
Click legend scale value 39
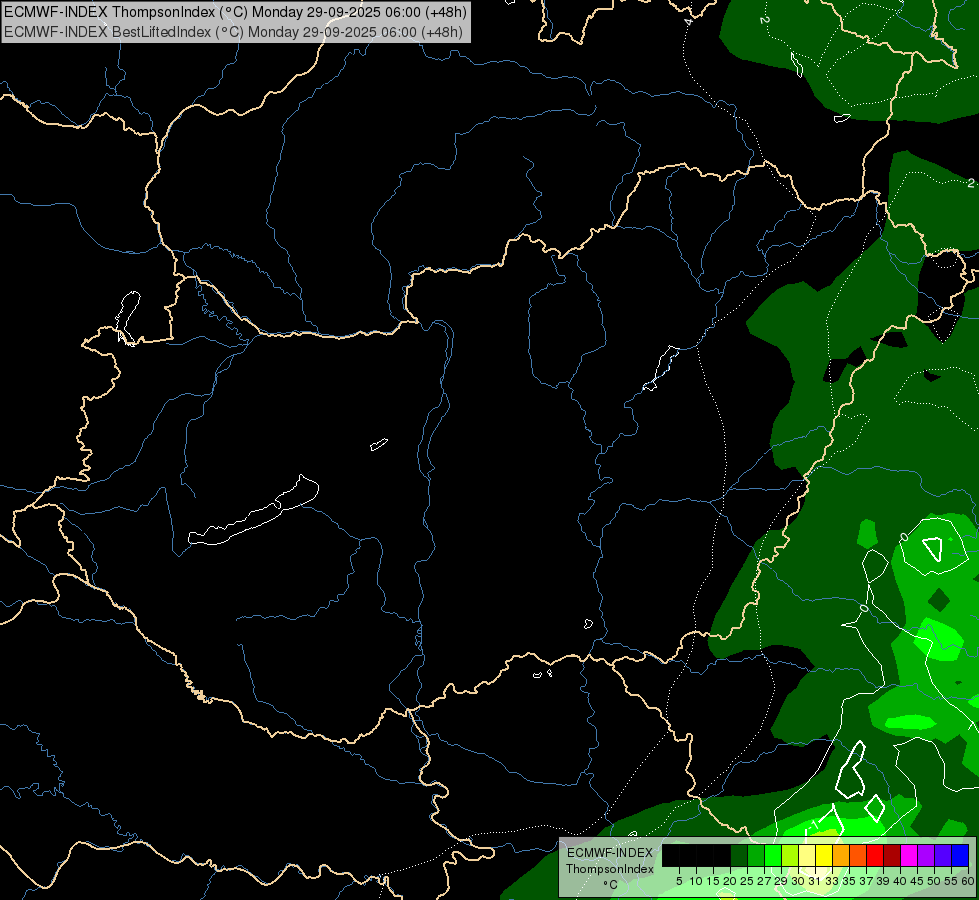[883, 881]
